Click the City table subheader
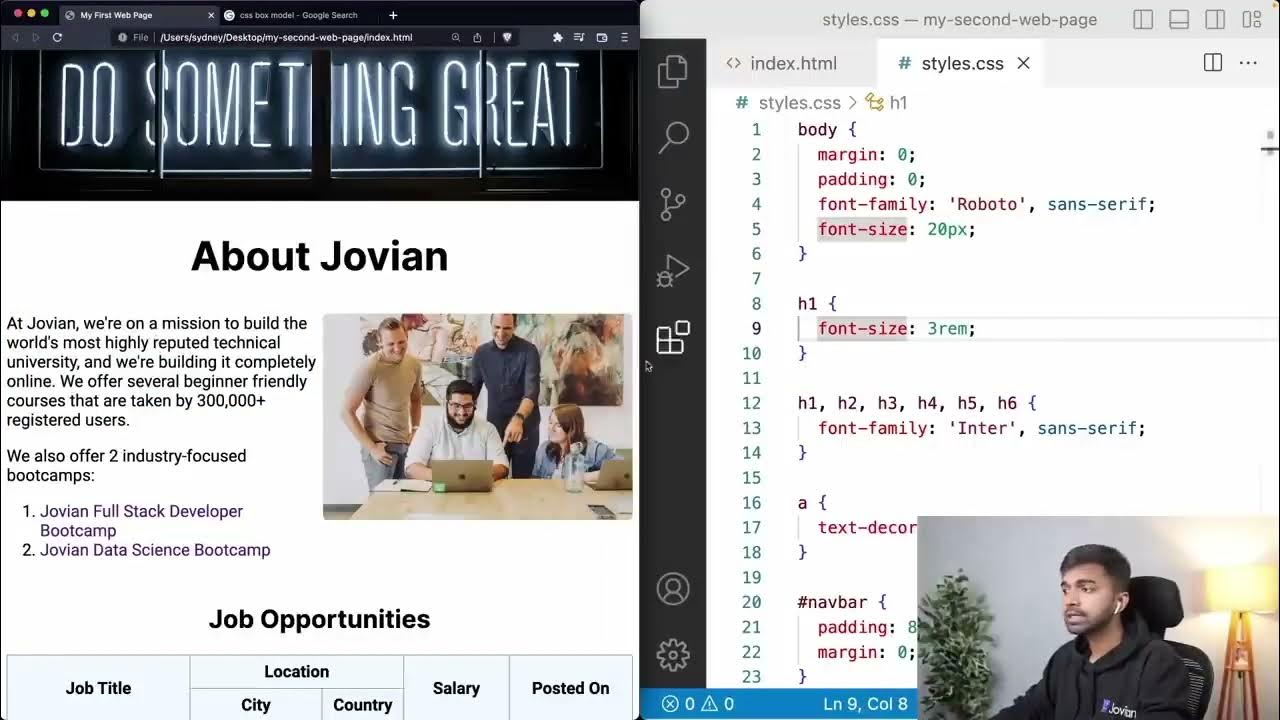The image size is (1280, 720). click(x=256, y=705)
